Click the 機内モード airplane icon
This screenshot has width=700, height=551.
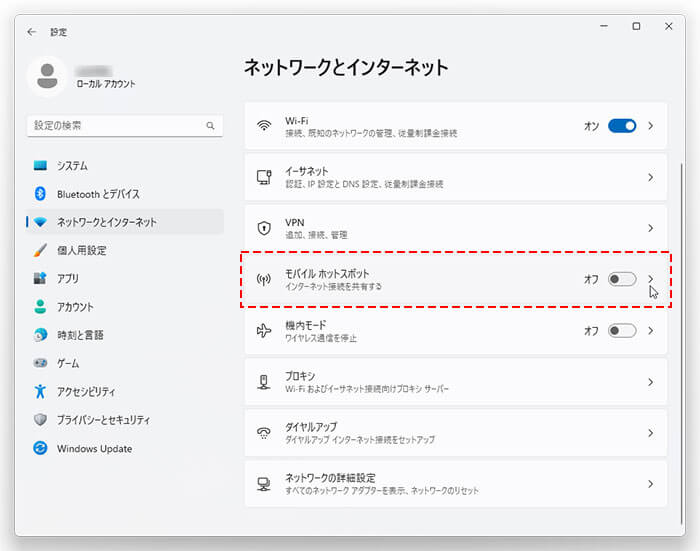[264, 331]
